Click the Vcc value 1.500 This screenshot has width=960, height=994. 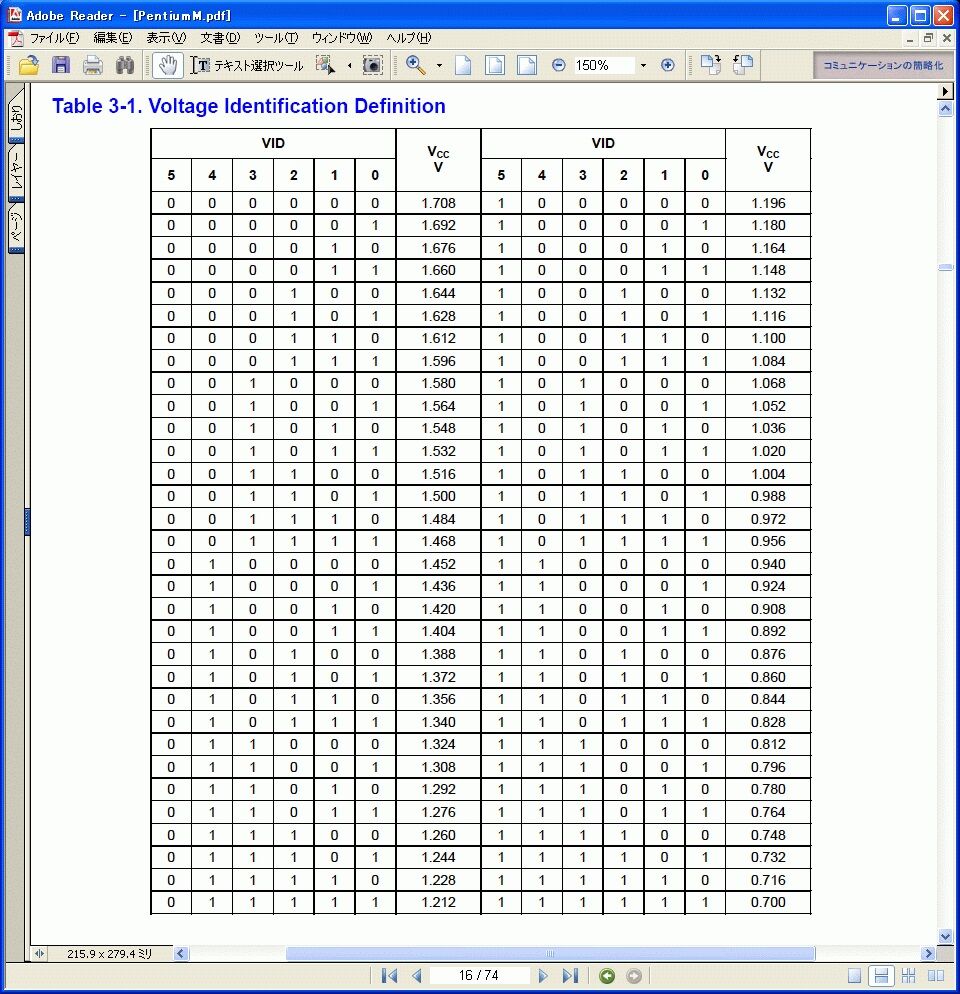439,496
